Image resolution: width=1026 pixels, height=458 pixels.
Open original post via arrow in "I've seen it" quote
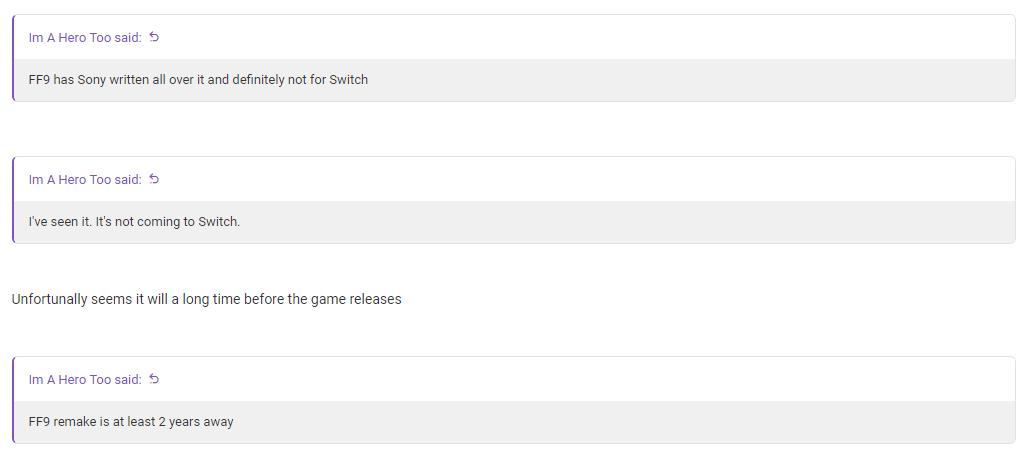pyautogui.click(x=154, y=180)
